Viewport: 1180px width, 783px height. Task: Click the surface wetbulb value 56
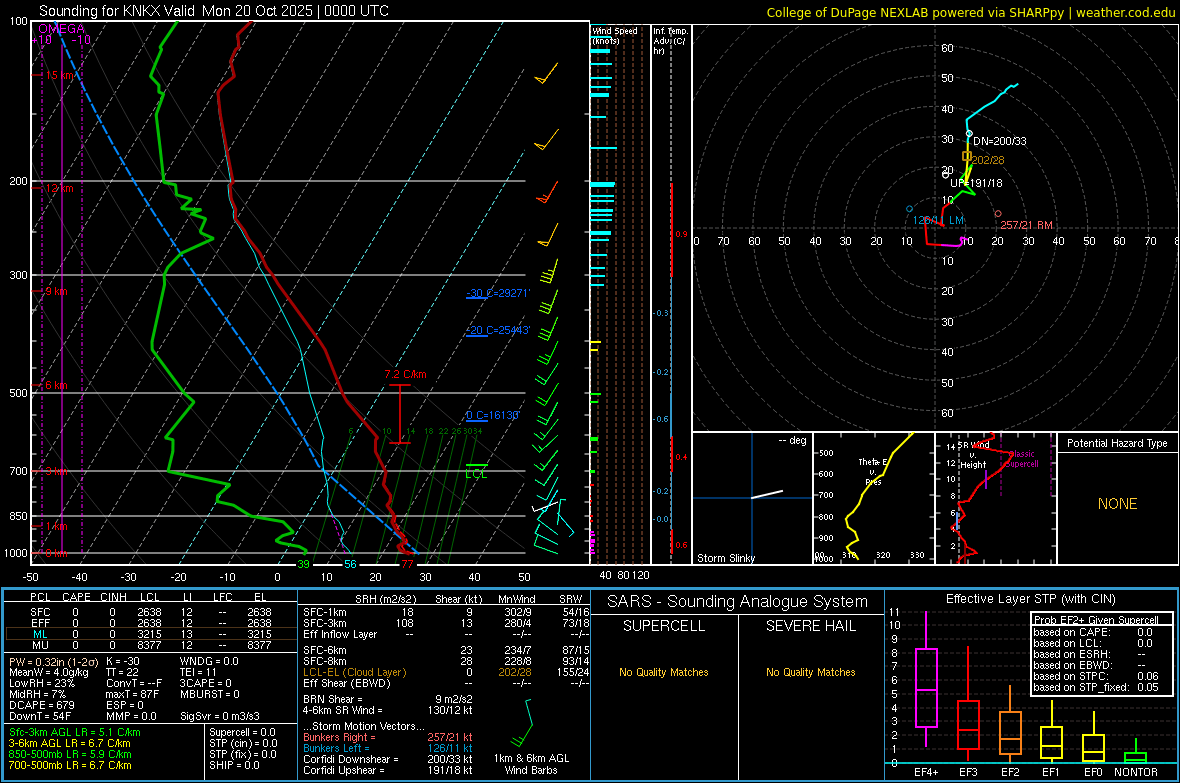[x=350, y=564]
